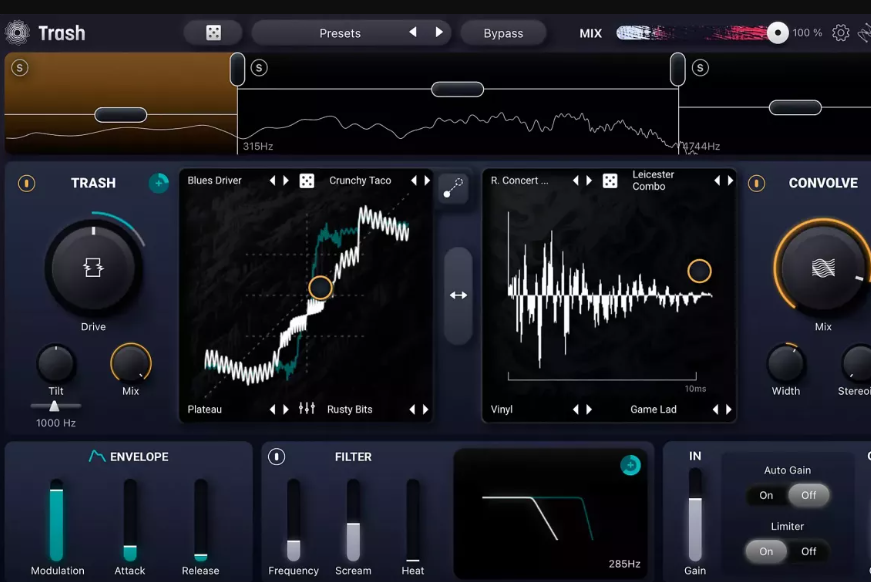Click the Bypass button

pos(503,32)
